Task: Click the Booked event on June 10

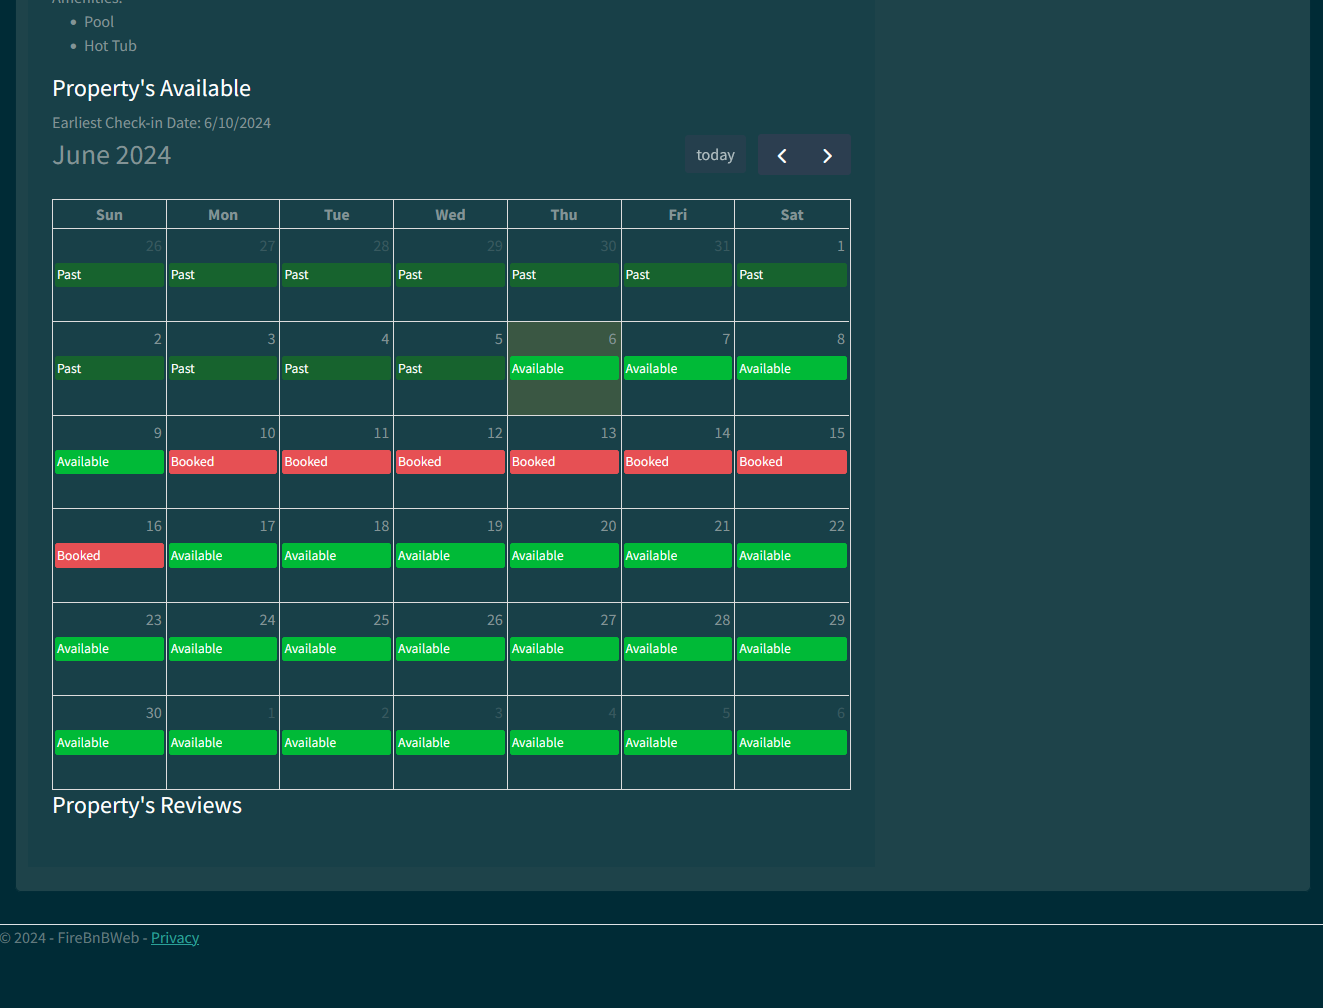Action: (223, 462)
